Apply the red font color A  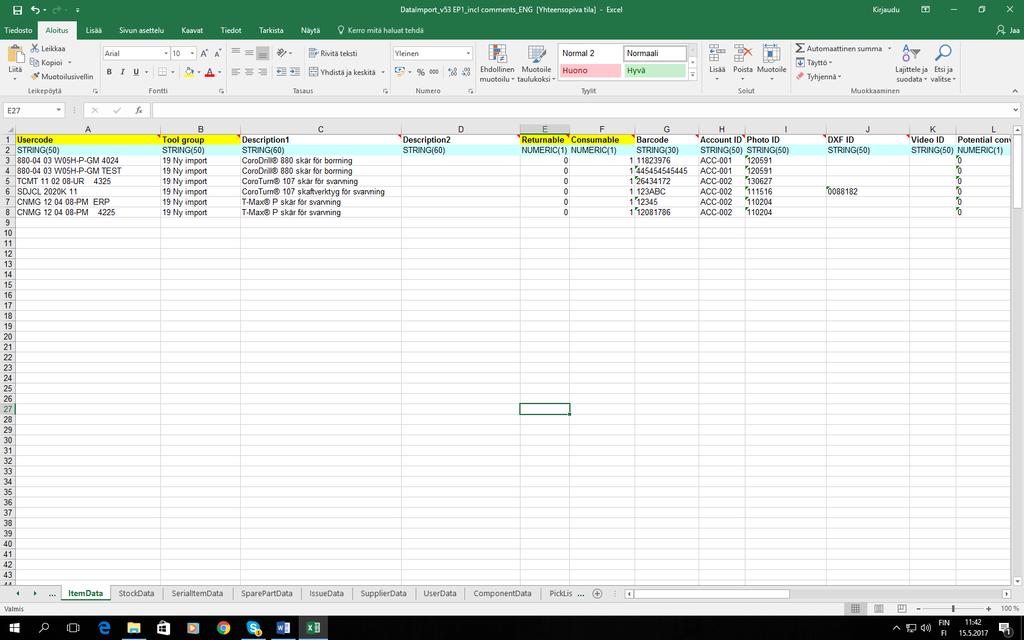210,72
